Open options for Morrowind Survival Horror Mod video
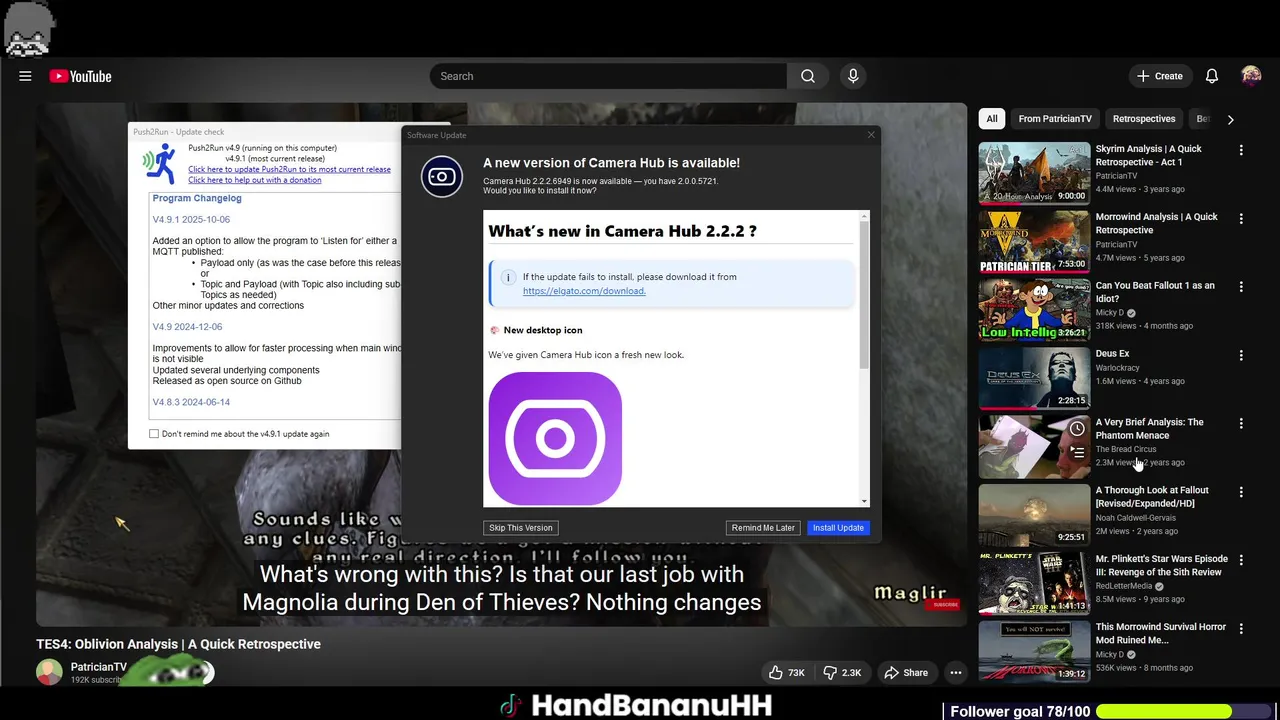This screenshot has width=1280, height=720. point(1241,628)
